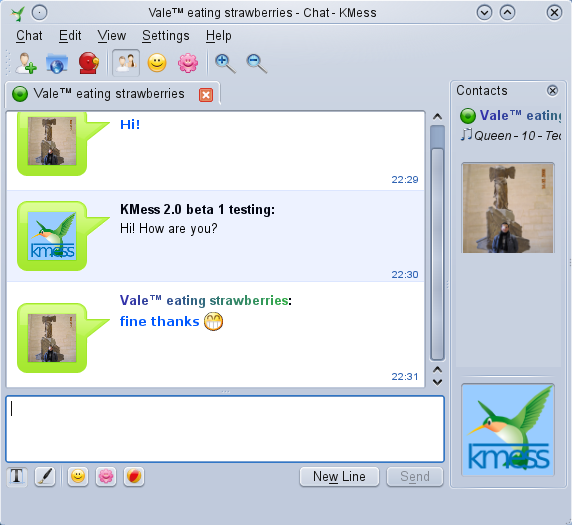This screenshot has width=572, height=525.
Task: Open the pink flower custom emoticons below input
Action: coord(106,476)
